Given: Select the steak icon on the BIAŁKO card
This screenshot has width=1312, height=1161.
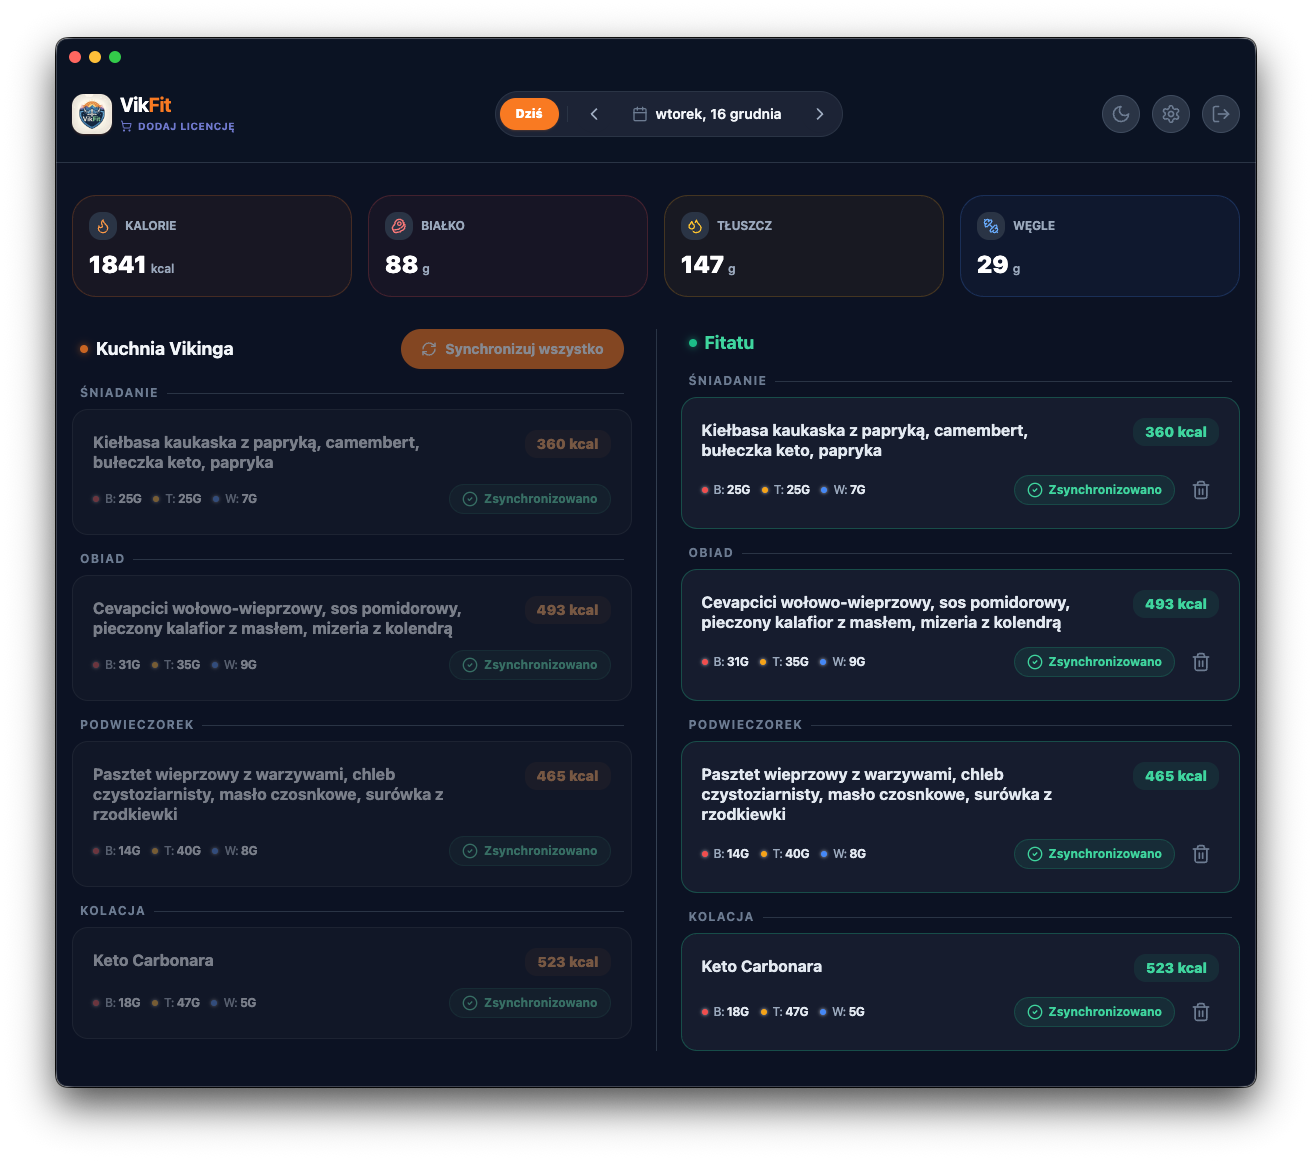Looking at the screenshot, I should pyautogui.click(x=399, y=226).
